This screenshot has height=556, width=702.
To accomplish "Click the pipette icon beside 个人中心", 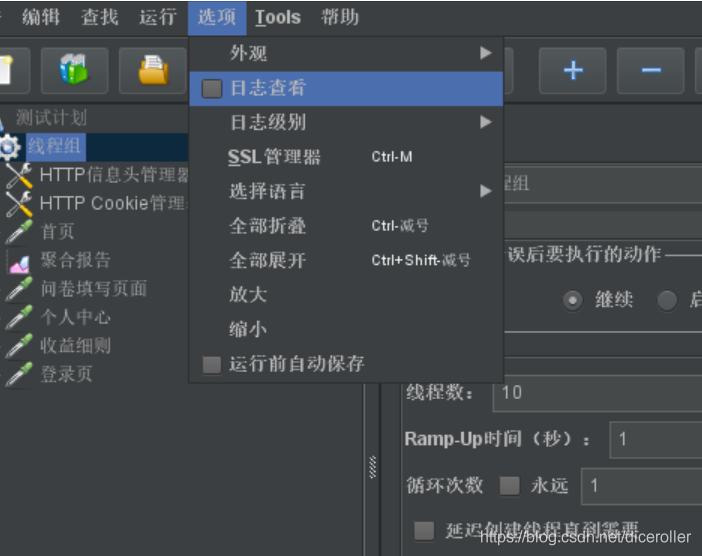I will coord(19,317).
